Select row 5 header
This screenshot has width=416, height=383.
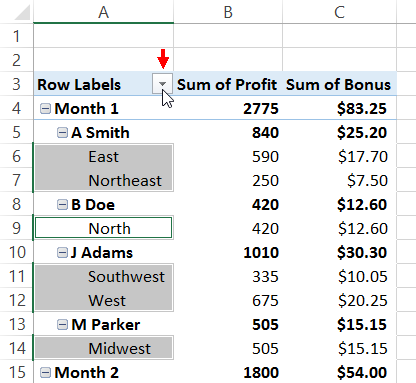point(17,132)
